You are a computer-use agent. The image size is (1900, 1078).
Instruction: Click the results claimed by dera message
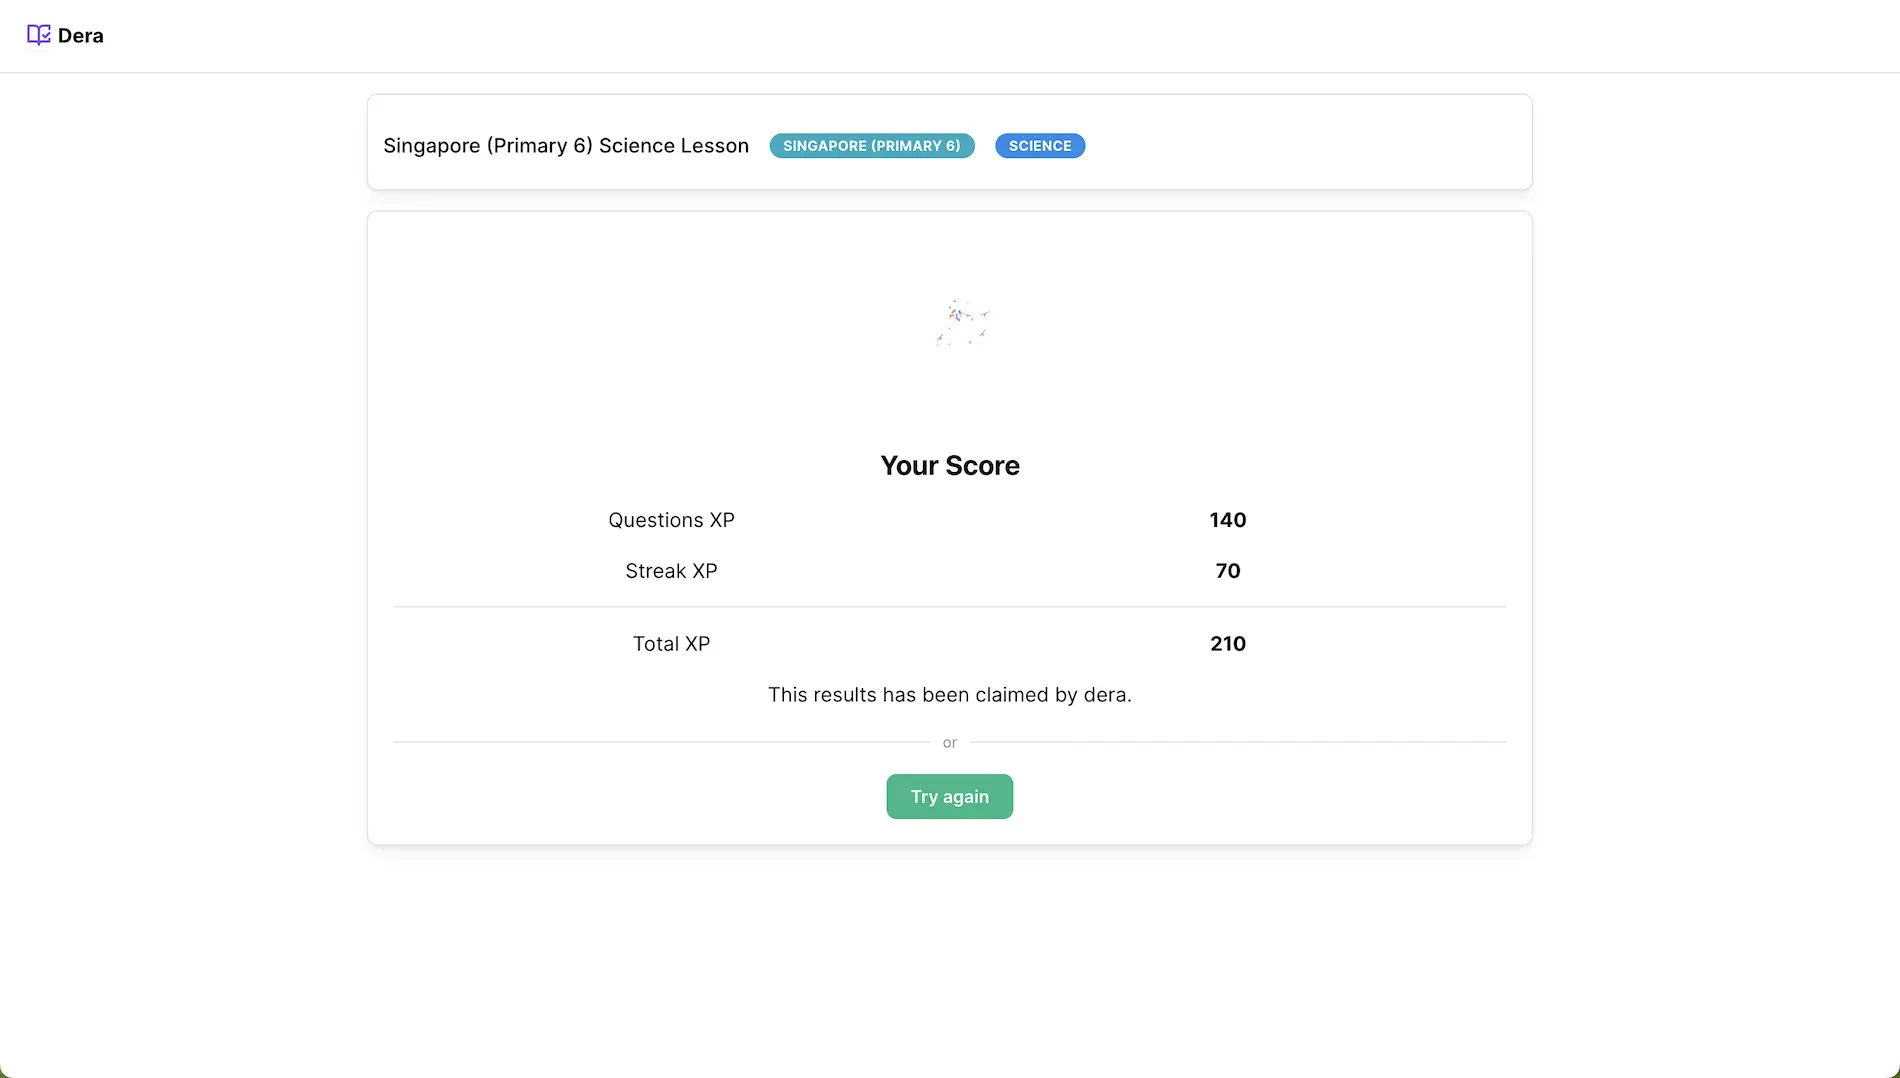(949, 695)
